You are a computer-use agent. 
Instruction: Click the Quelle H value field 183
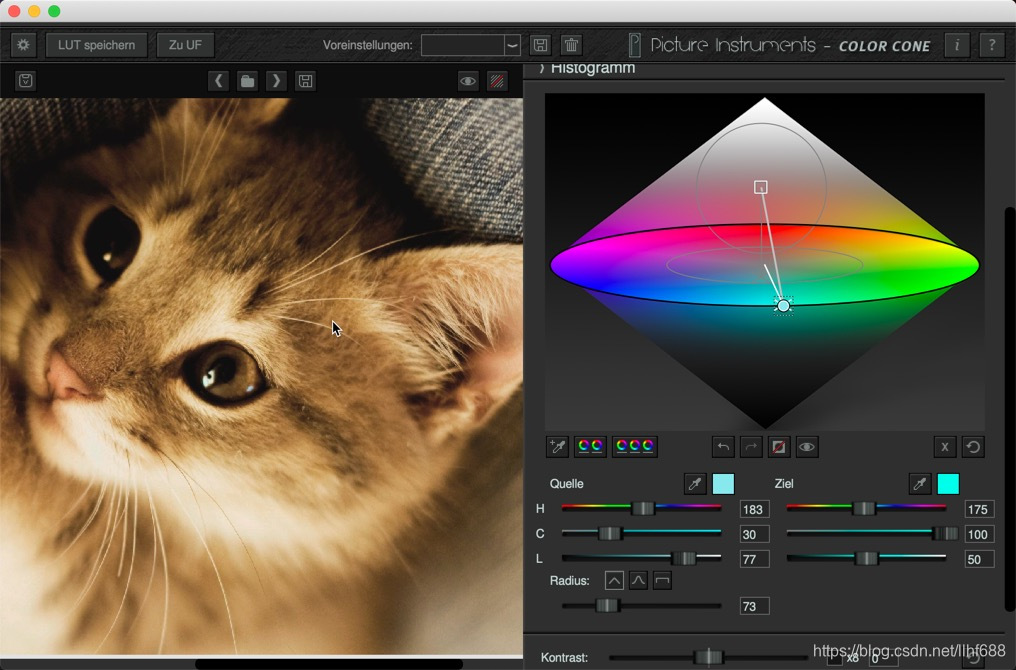coord(754,509)
